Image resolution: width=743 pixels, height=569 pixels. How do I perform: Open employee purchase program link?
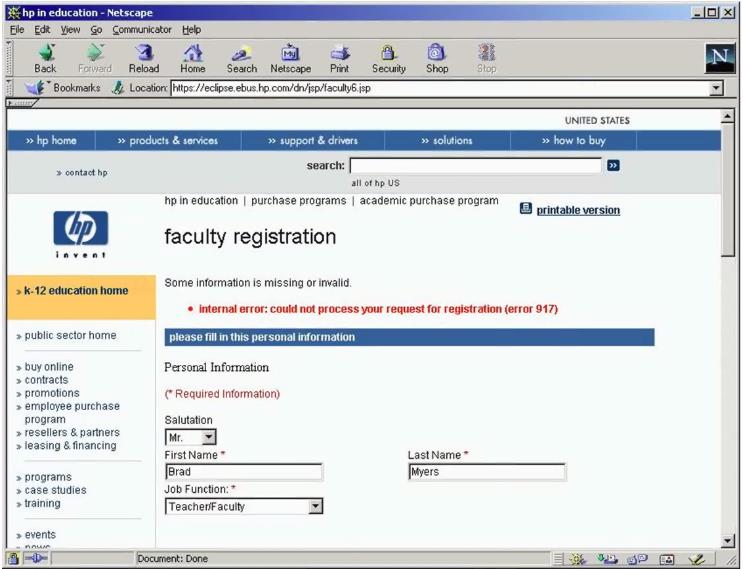pyautogui.click(x=72, y=413)
